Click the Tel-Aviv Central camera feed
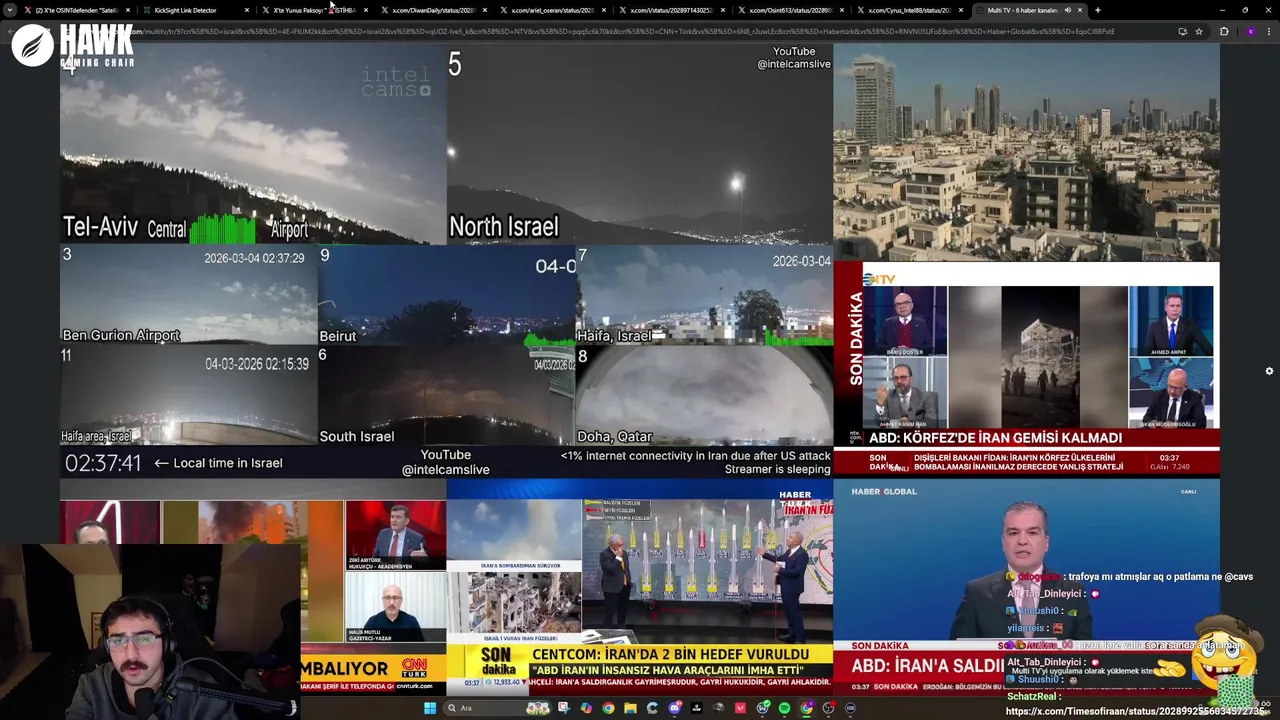This screenshot has height=720, width=1280. pyautogui.click(x=253, y=144)
